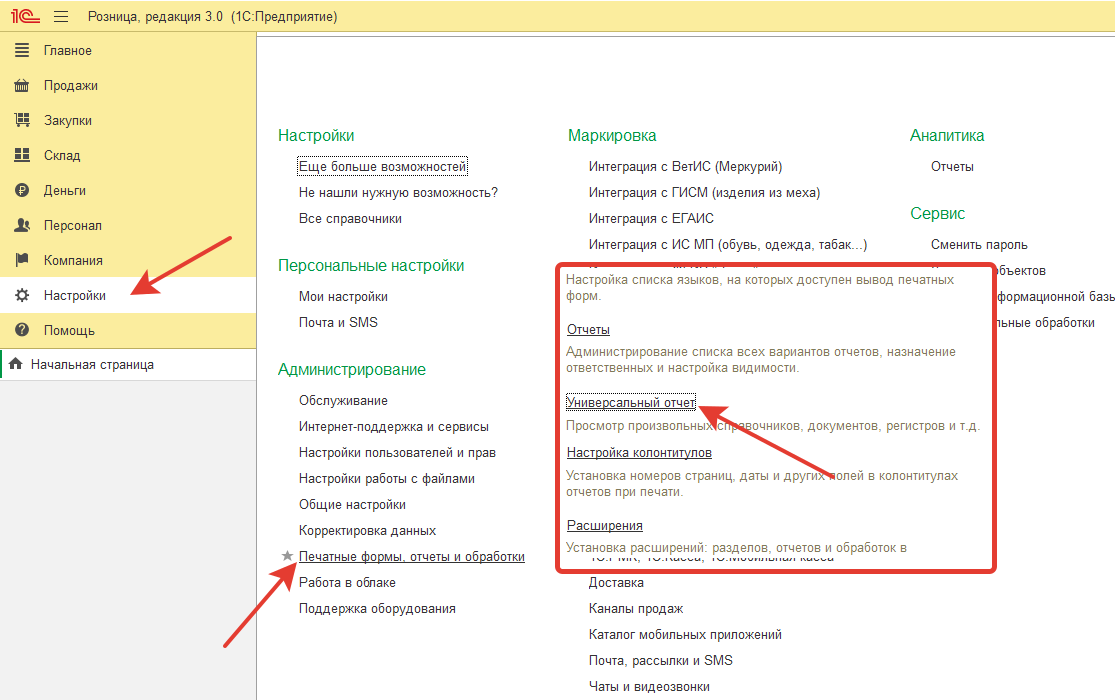The height and width of the screenshot is (700, 1115).
Task: Open Настройки пользователей и прав
Action: 397,453
